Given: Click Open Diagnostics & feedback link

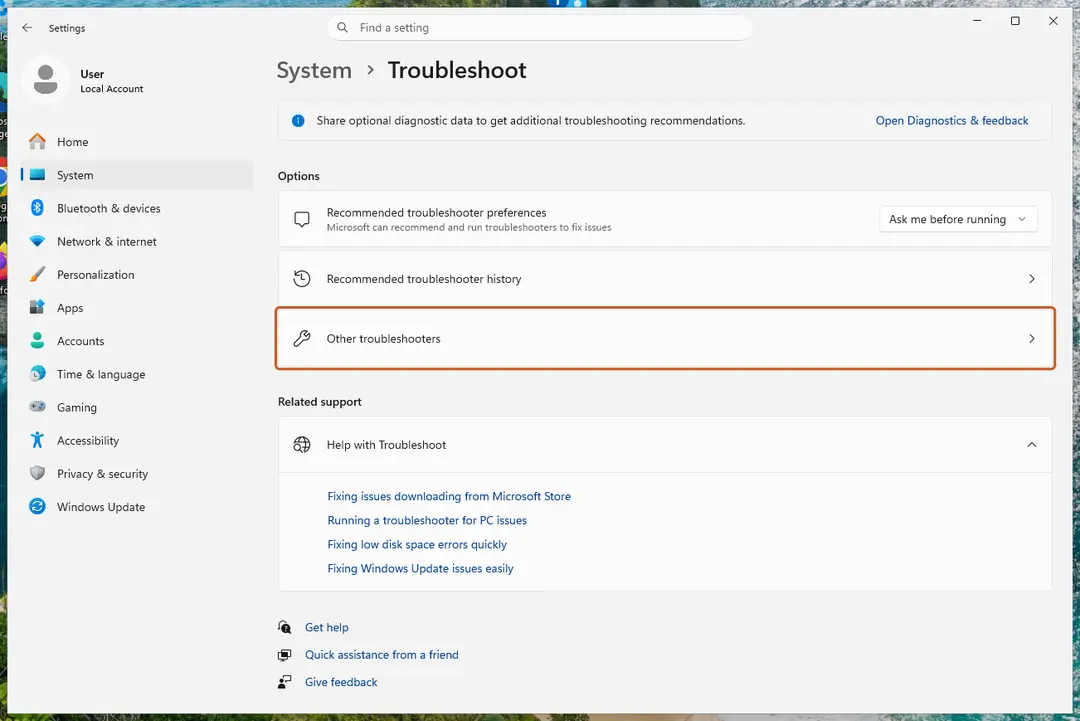Looking at the screenshot, I should [951, 121].
